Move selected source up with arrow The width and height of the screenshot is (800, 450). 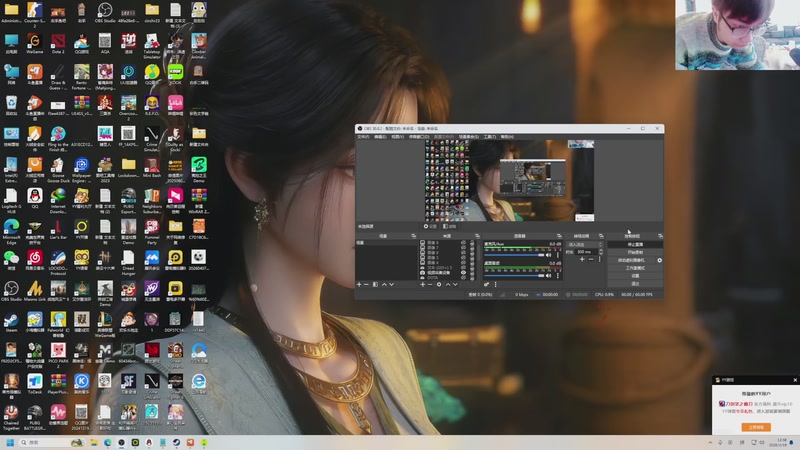(447, 284)
